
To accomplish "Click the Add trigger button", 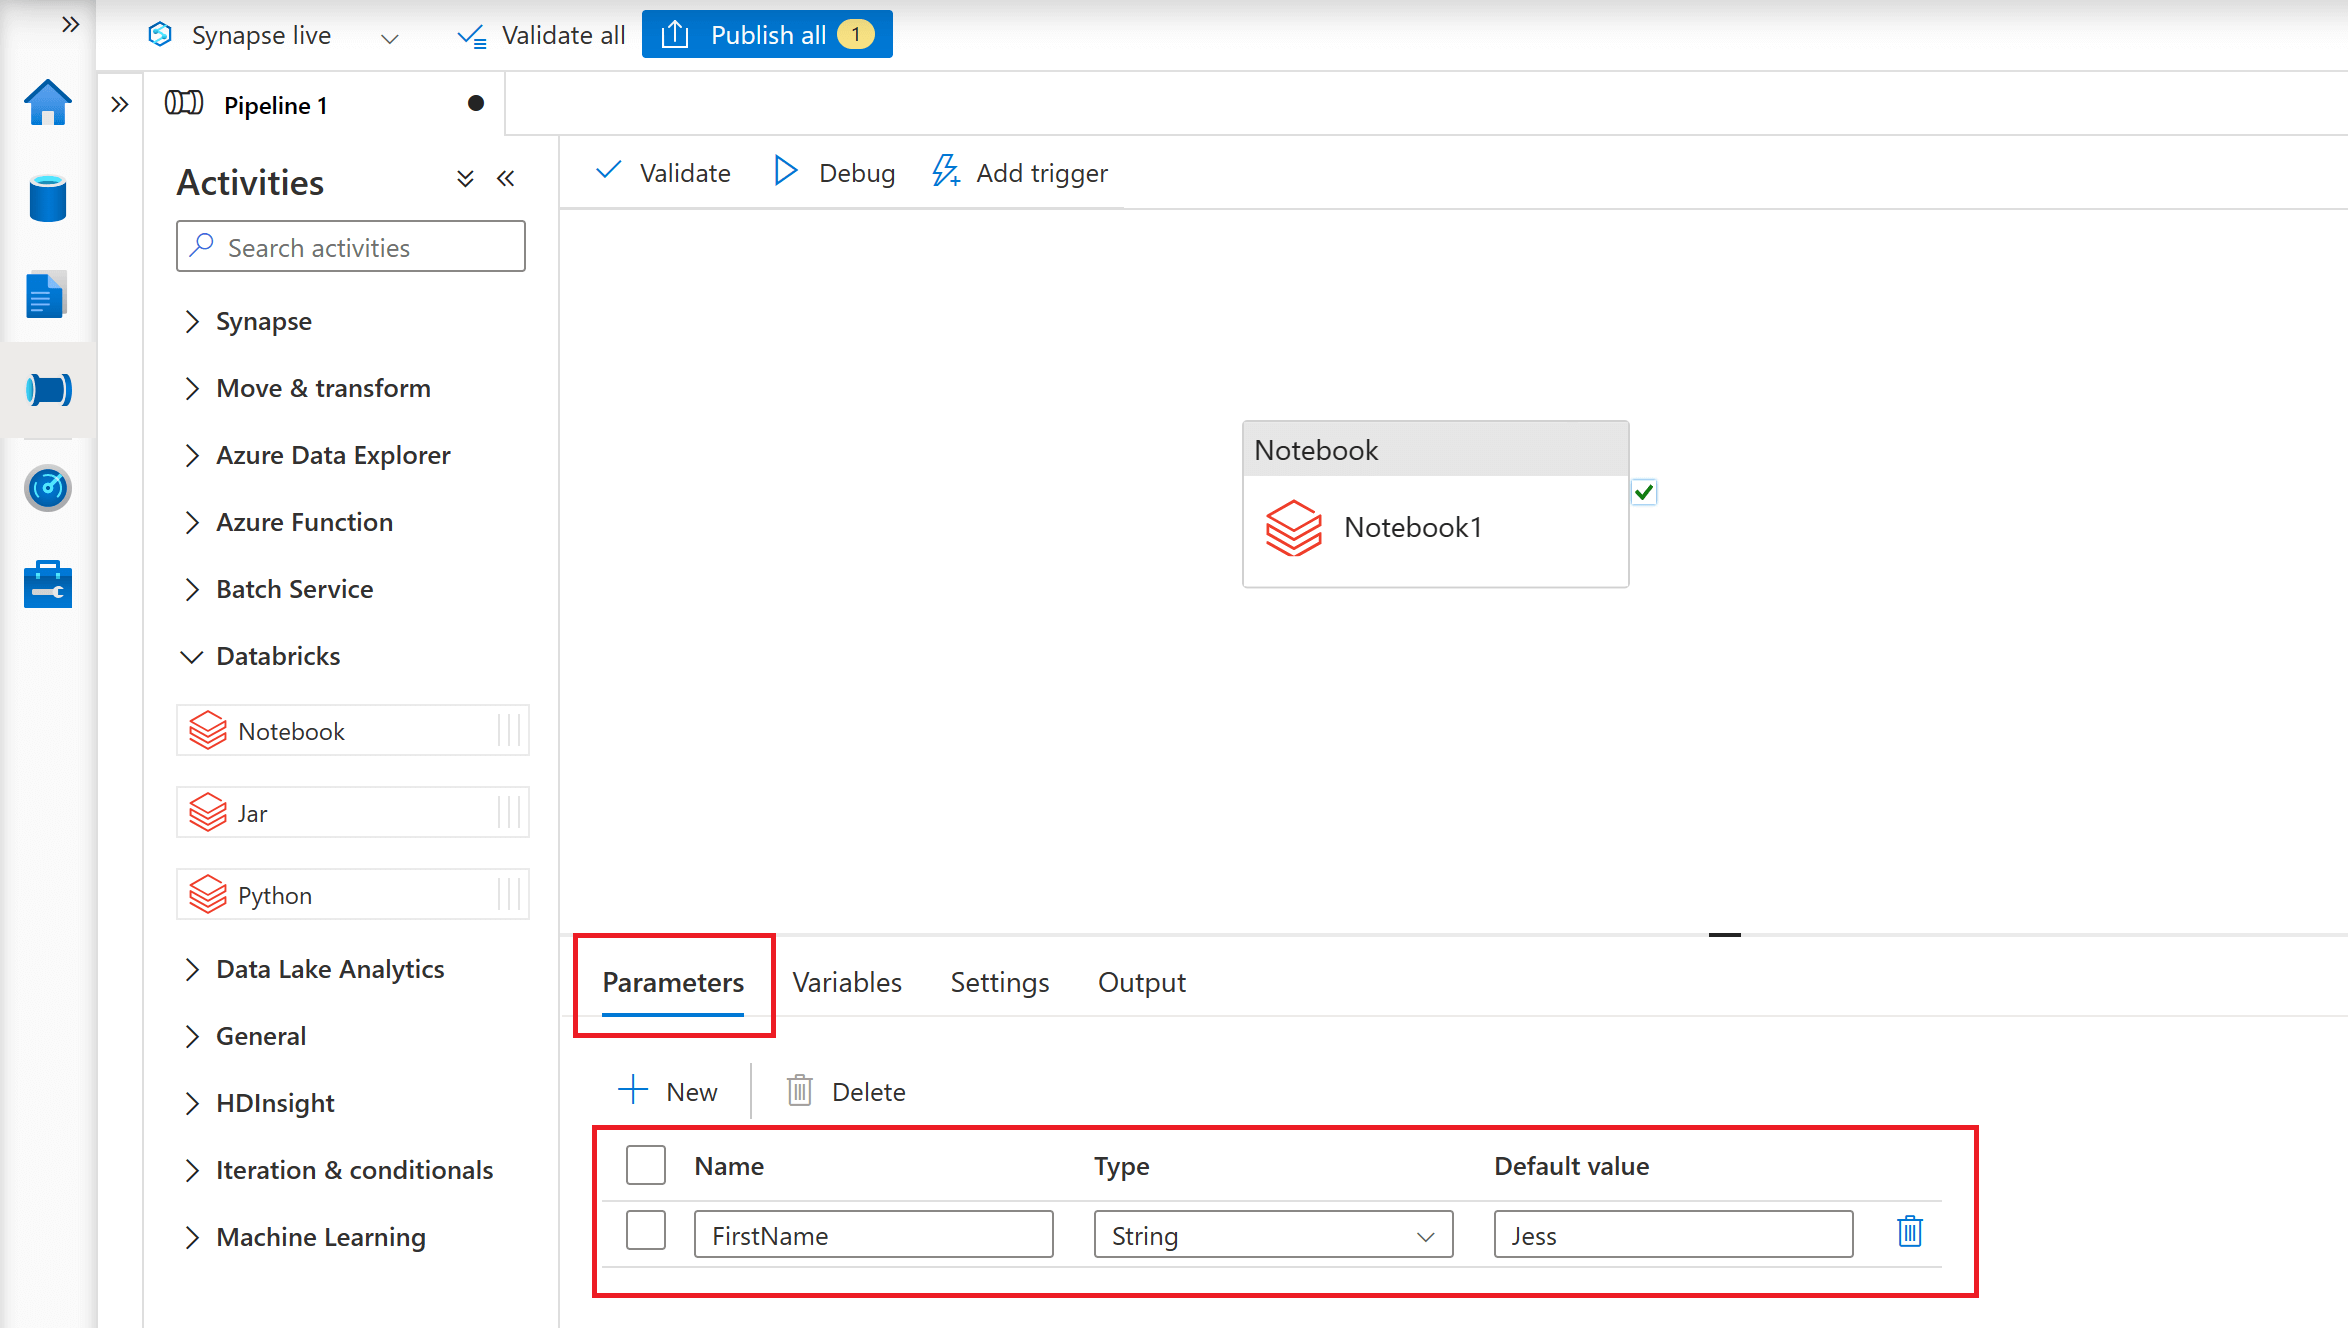I will coord(1020,173).
